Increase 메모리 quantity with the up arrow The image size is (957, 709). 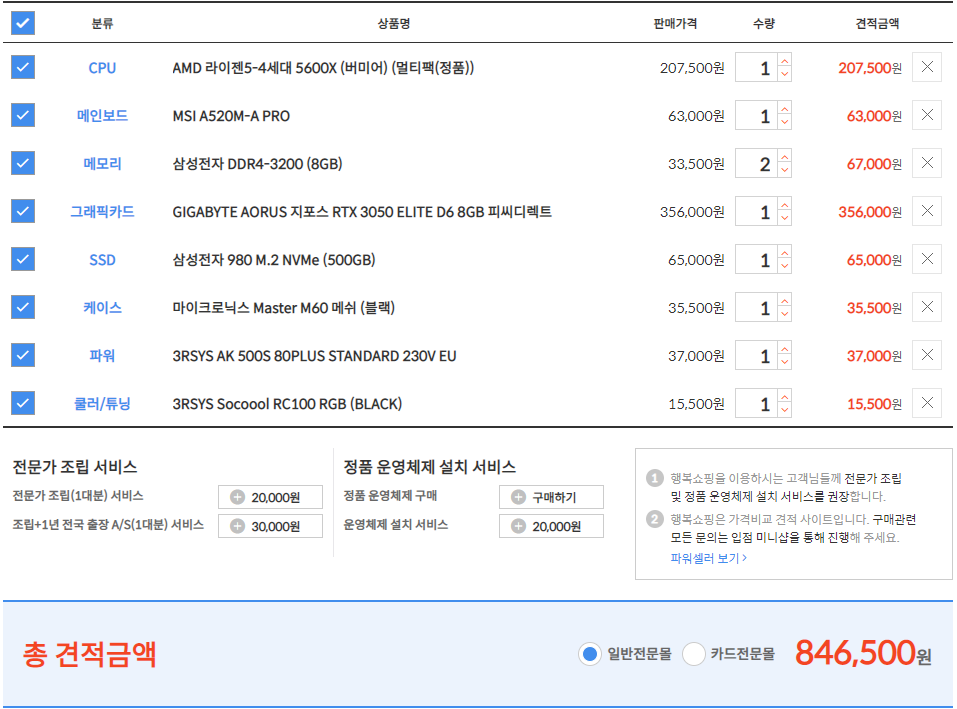click(785, 156)
